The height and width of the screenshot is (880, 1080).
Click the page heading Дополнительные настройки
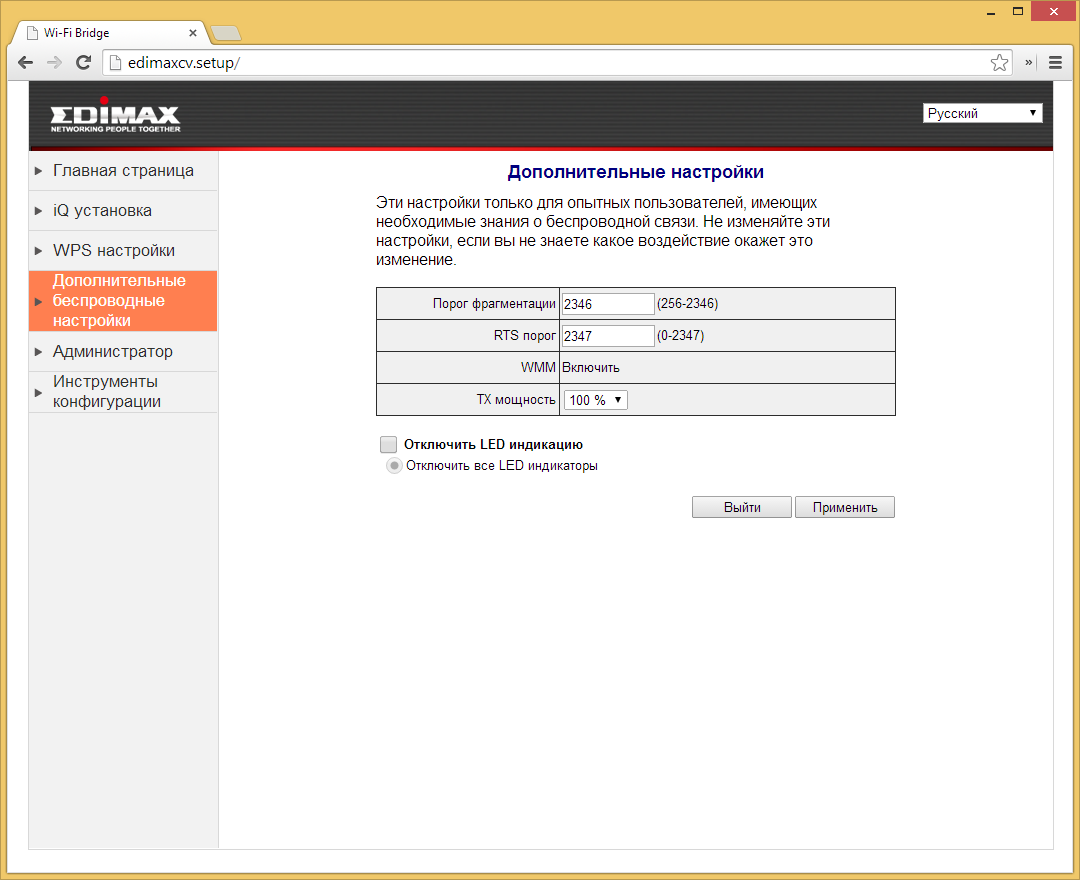pyautogui.click(x=636, y=172)
